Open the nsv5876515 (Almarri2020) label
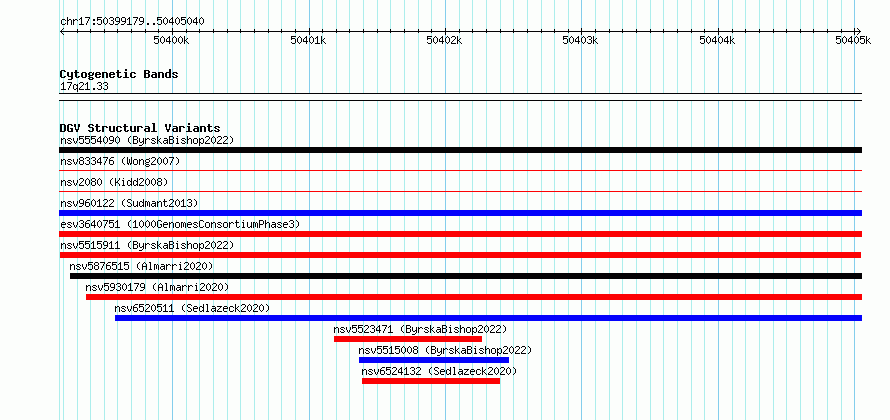Viewport: 890px width, 420px height. point(141,266)
